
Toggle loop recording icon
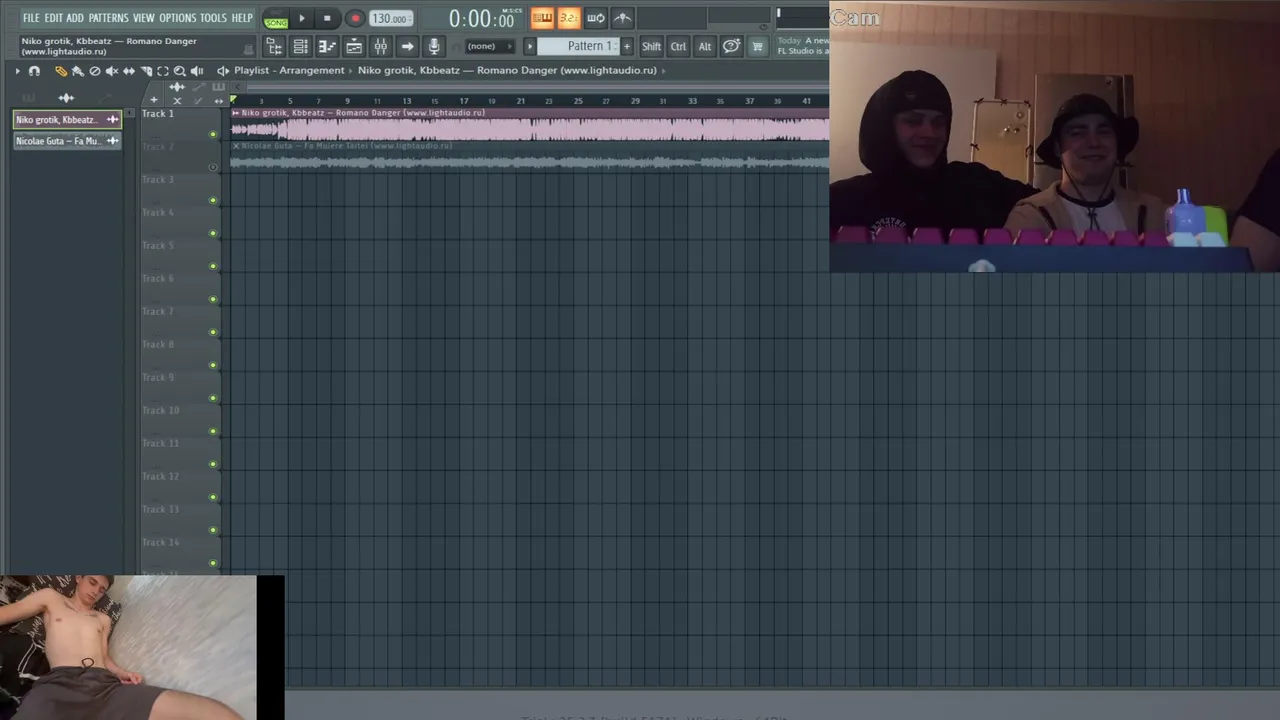595,18
